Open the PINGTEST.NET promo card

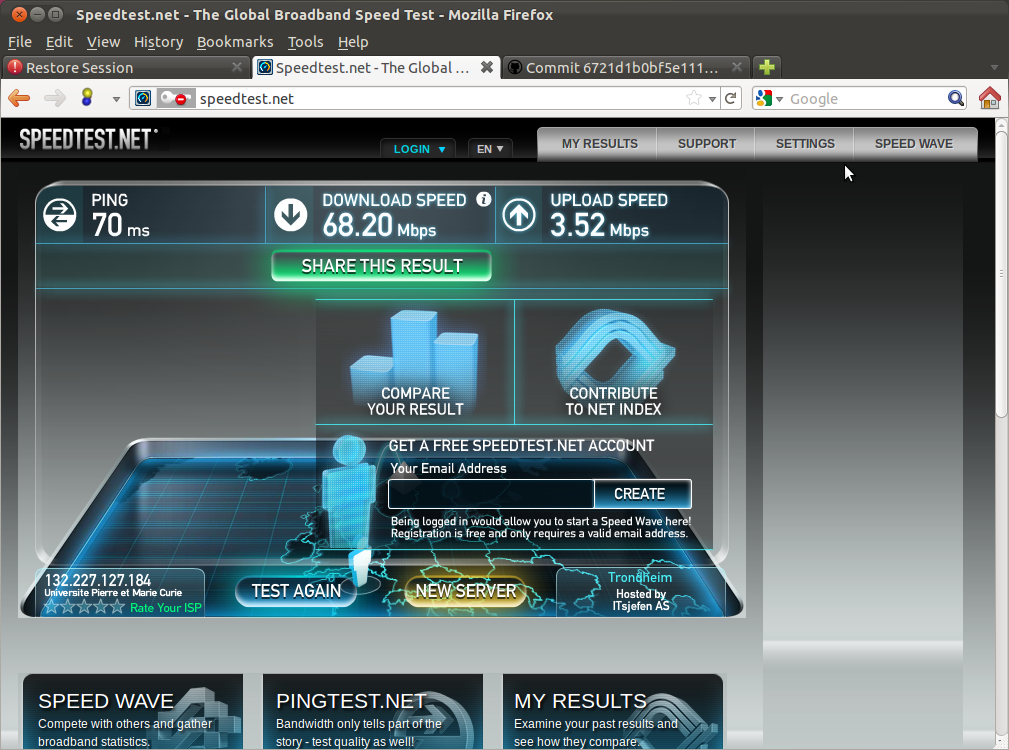point(373,711)
